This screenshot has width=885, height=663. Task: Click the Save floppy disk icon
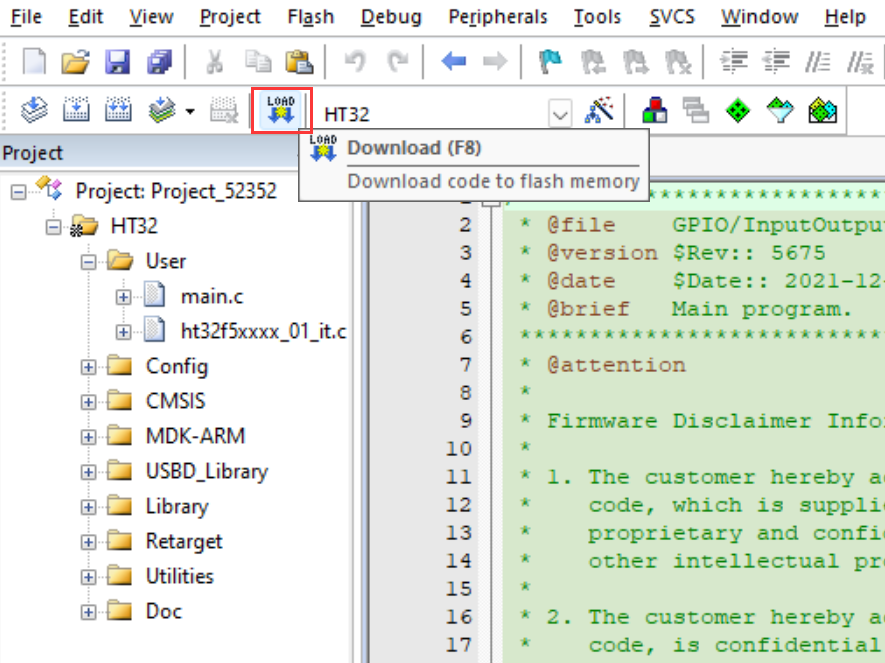pyautogui.click(x=117, y=63)
